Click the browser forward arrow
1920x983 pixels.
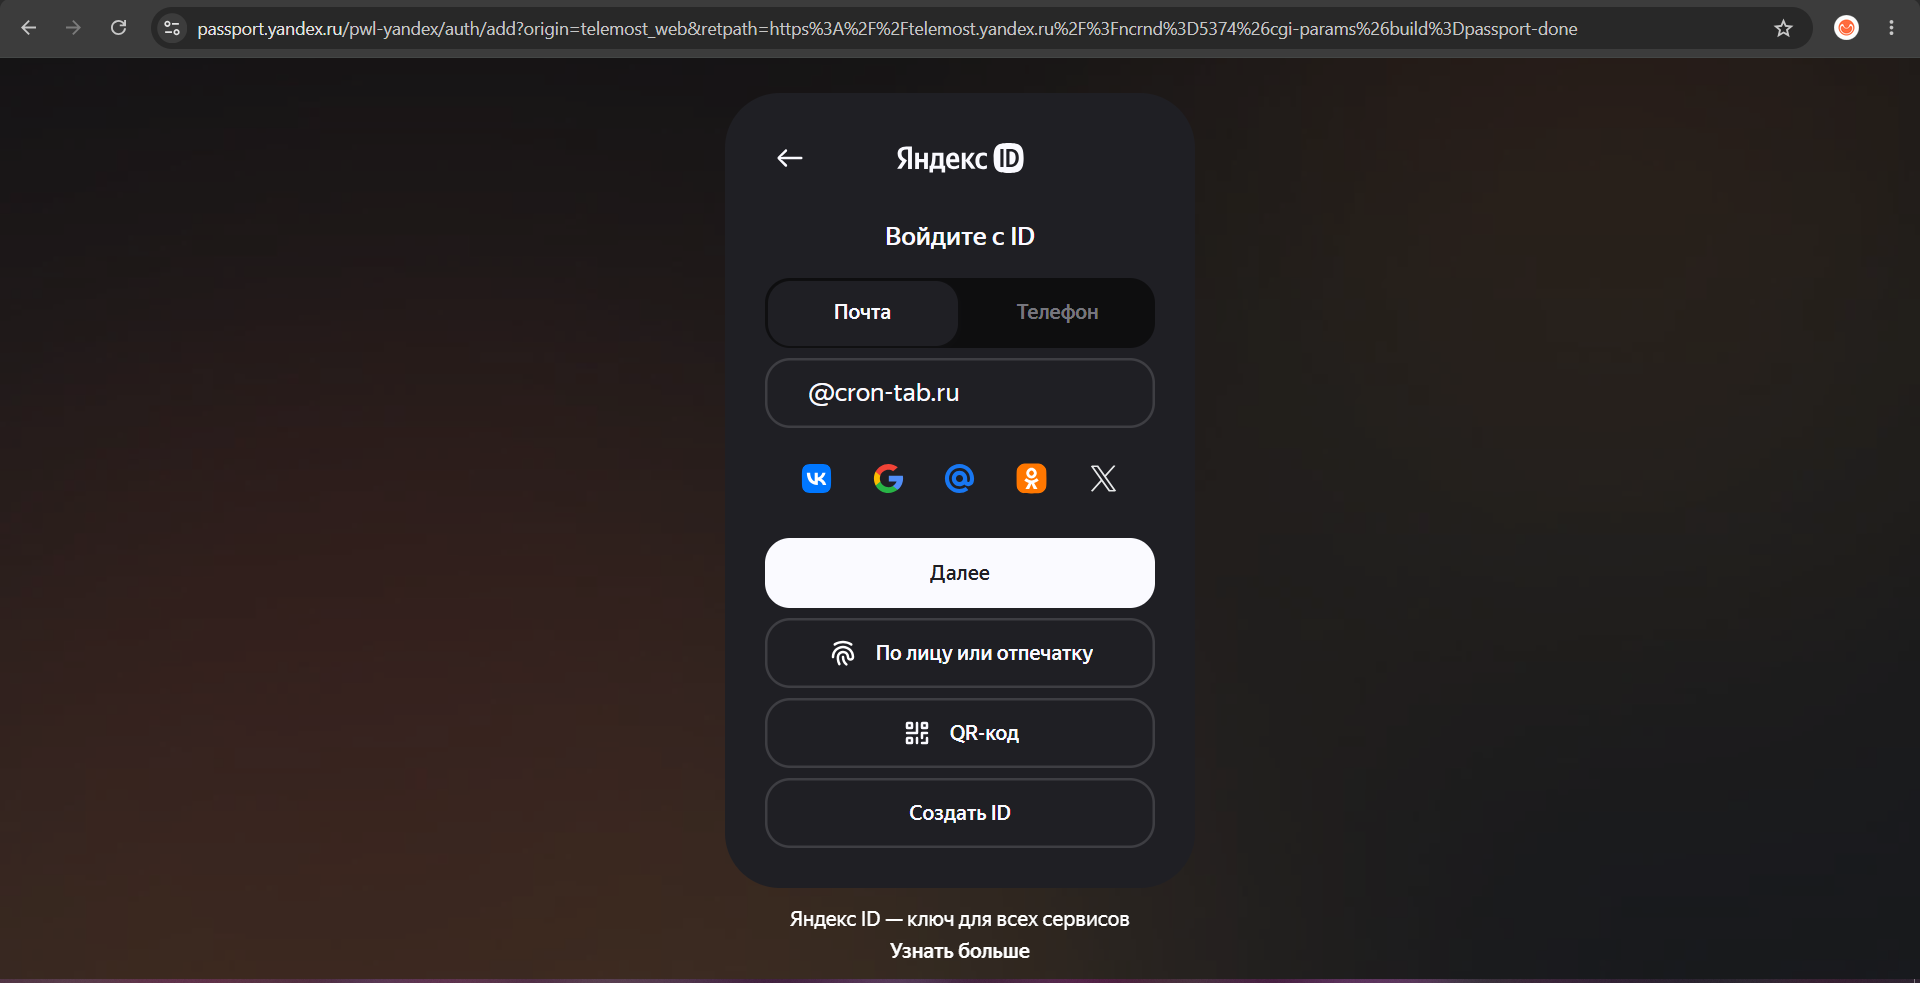tap(73, 28)
